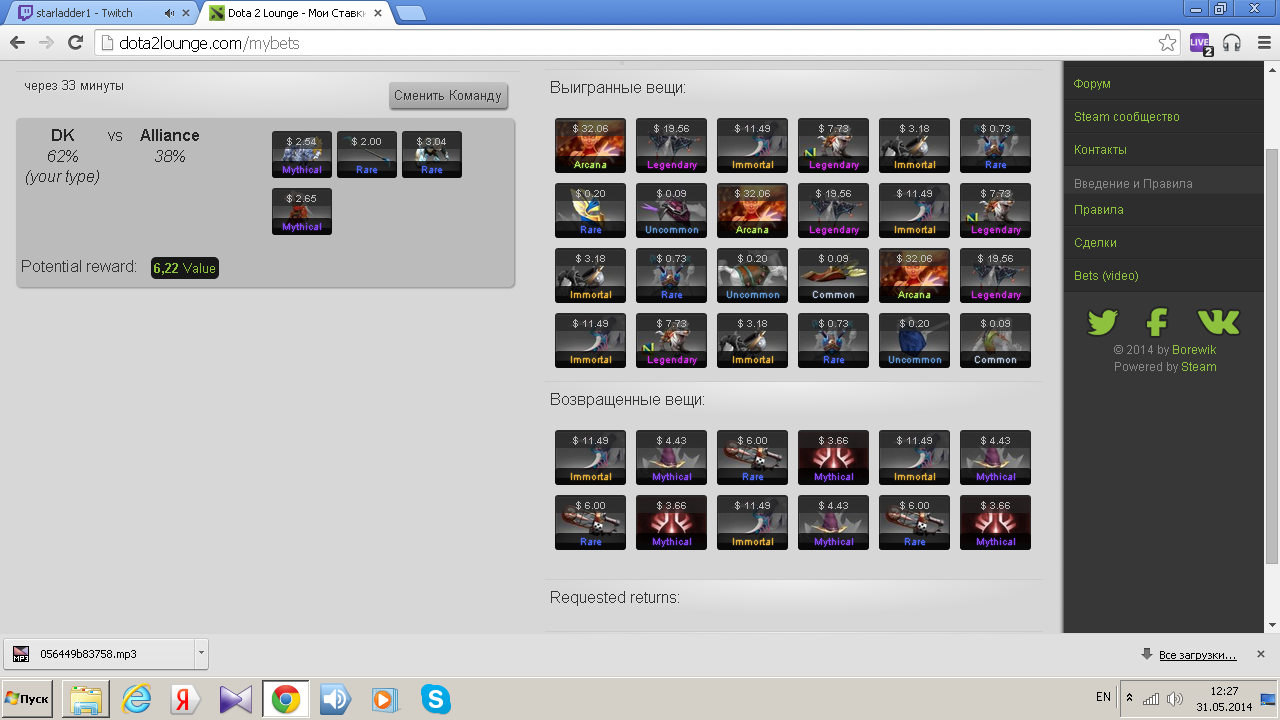Select the $2.54 Mythical bet item
Screen dimensions: 1280x720
pyautogui.click(x=302, y=155)
